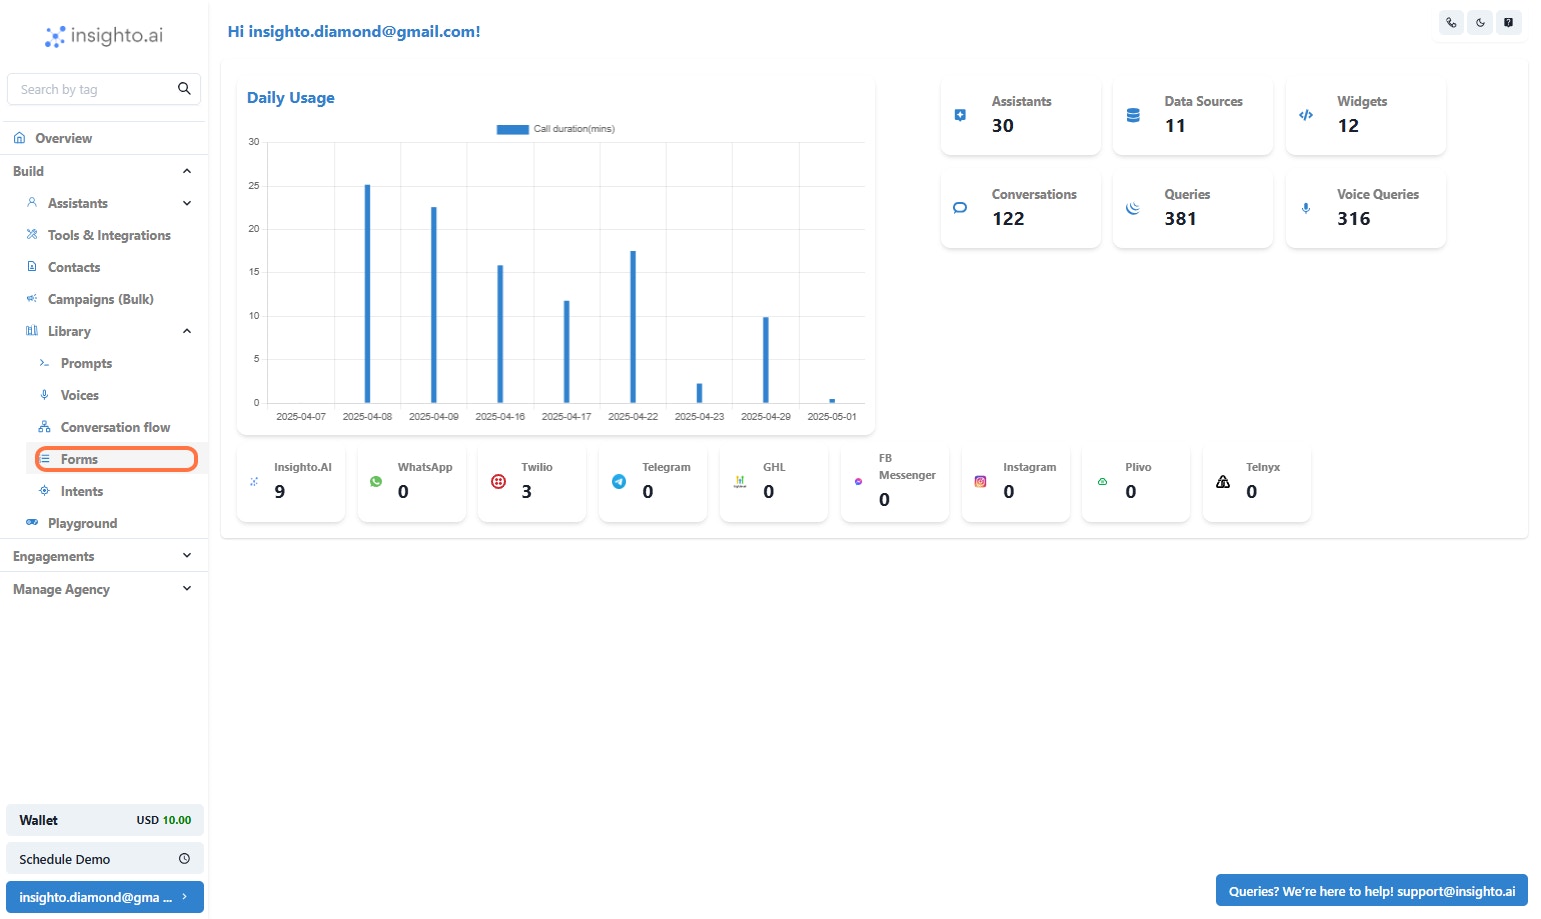This screenshot has width=1541, height=919.
Task: Toggle the Call duration(mins) legend
Action: 556,129
